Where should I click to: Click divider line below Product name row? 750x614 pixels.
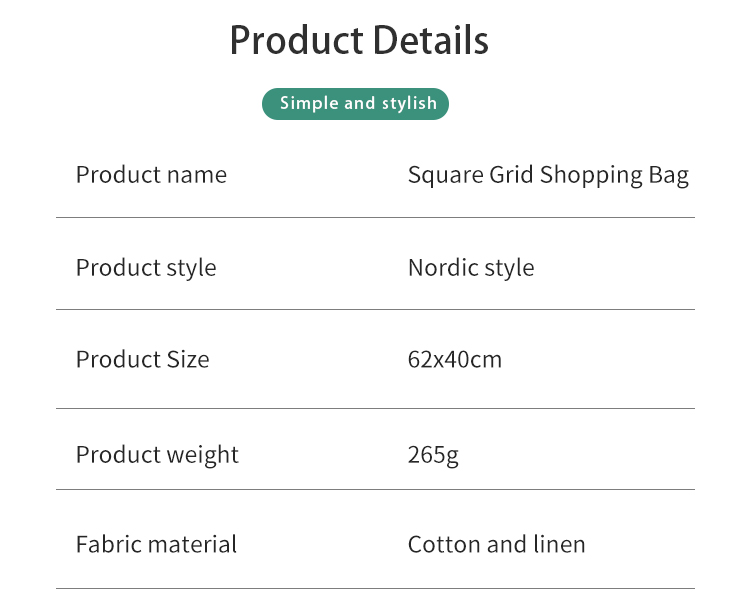pyautogui.click(x=375, y=218)
